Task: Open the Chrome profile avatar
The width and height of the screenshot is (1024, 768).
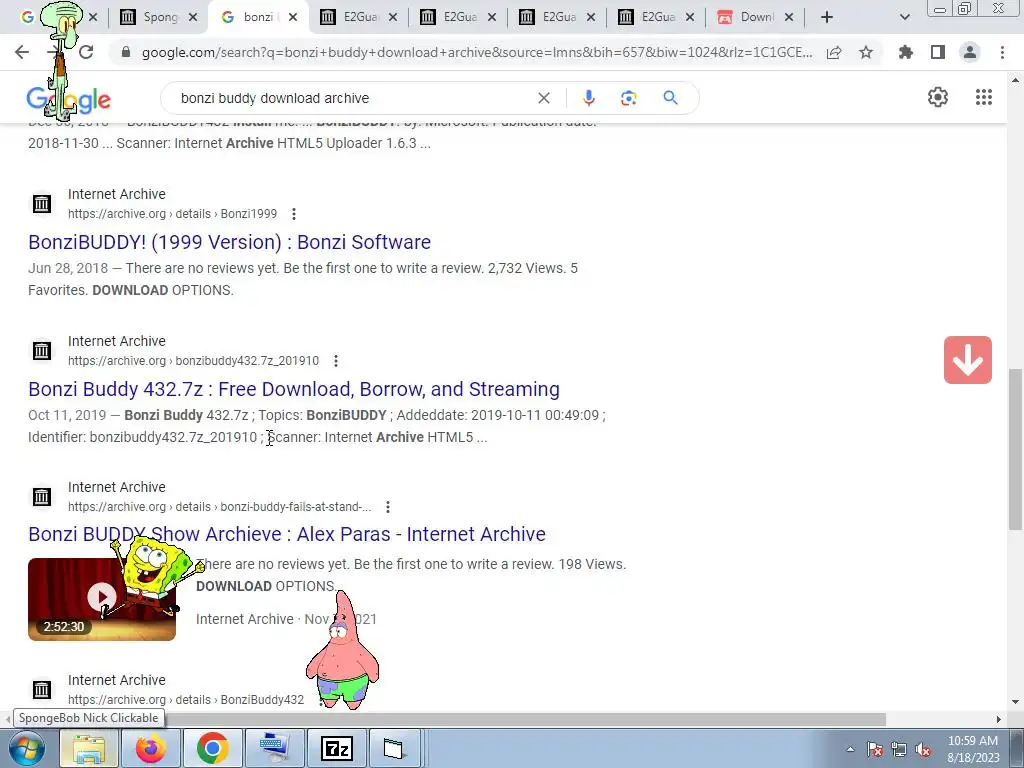Action: point(970,52)
